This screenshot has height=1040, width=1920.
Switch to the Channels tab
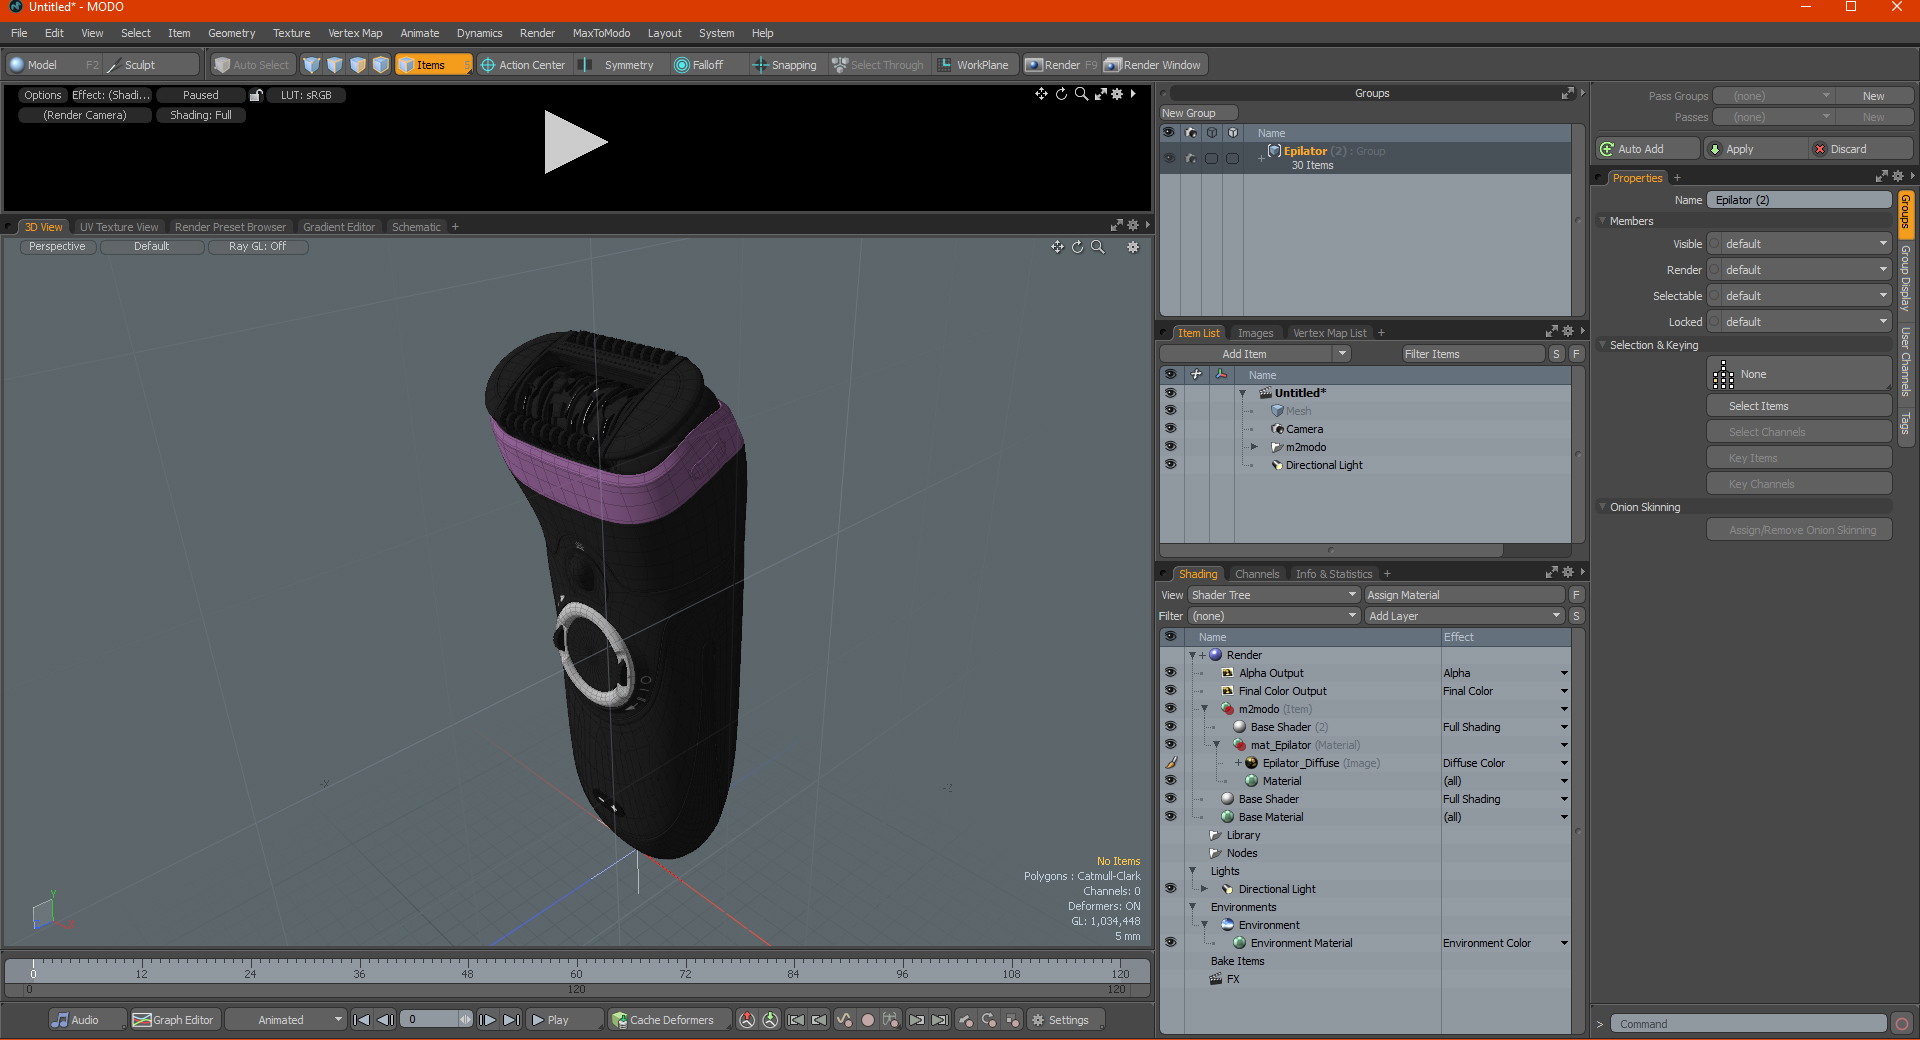[x=1257, y=574]
